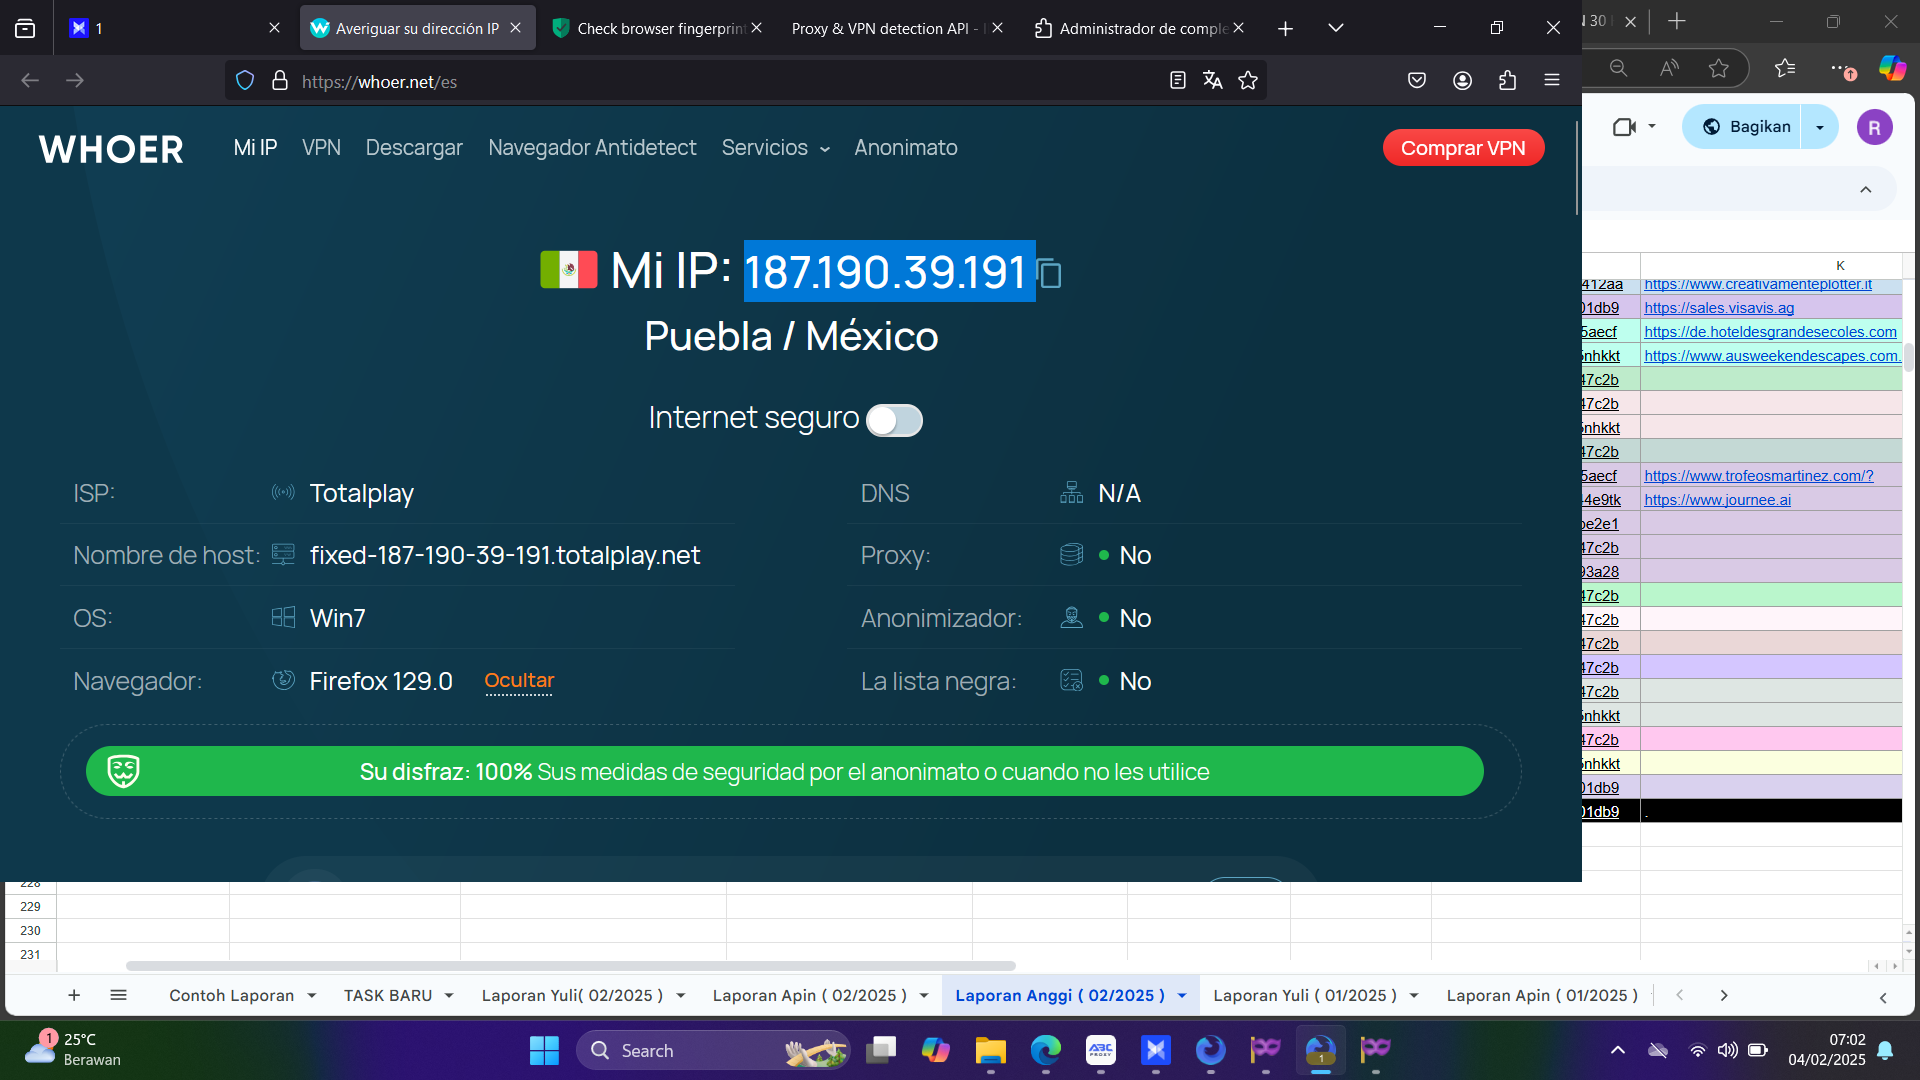Open the Laporan Yuli (02/2025) sheet tab
The height and width of the screenshot is (1080, 1920).
[x=572, y=996]
